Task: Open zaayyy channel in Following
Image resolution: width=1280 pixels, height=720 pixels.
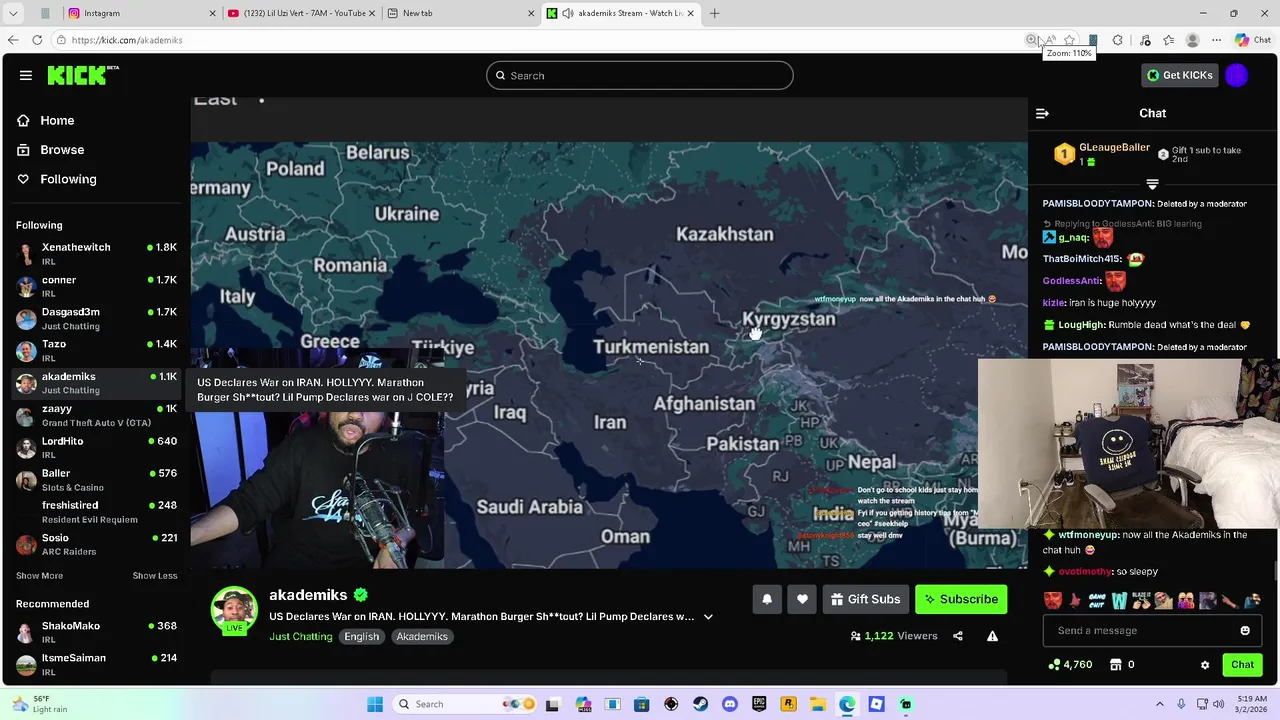Action: tap(96, 415)
